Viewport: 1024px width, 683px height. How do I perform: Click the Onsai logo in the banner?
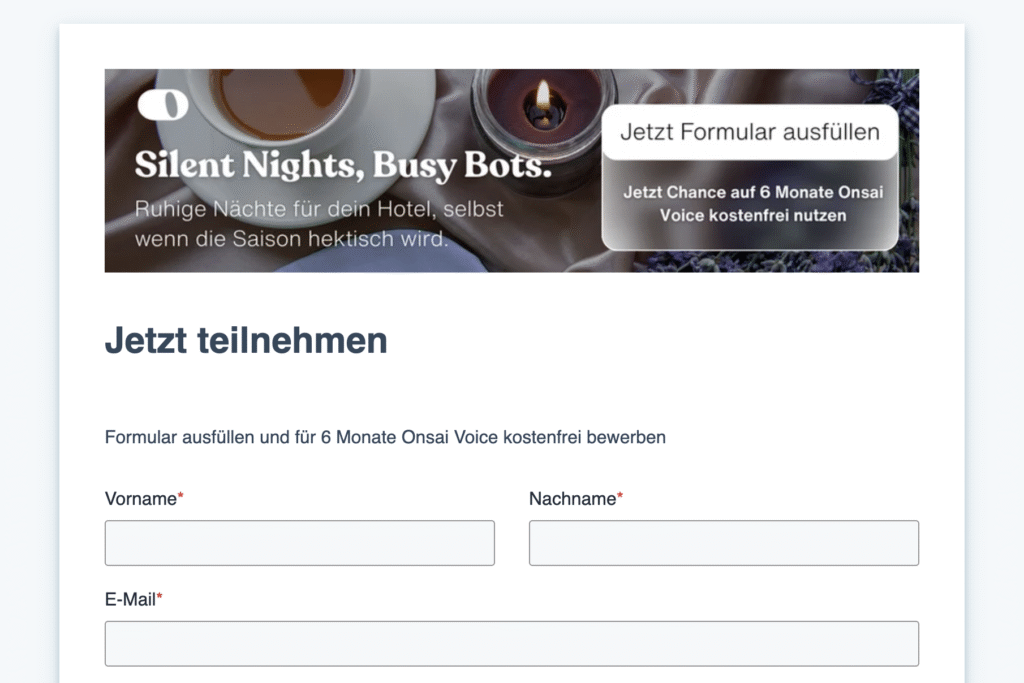(163, 105)
